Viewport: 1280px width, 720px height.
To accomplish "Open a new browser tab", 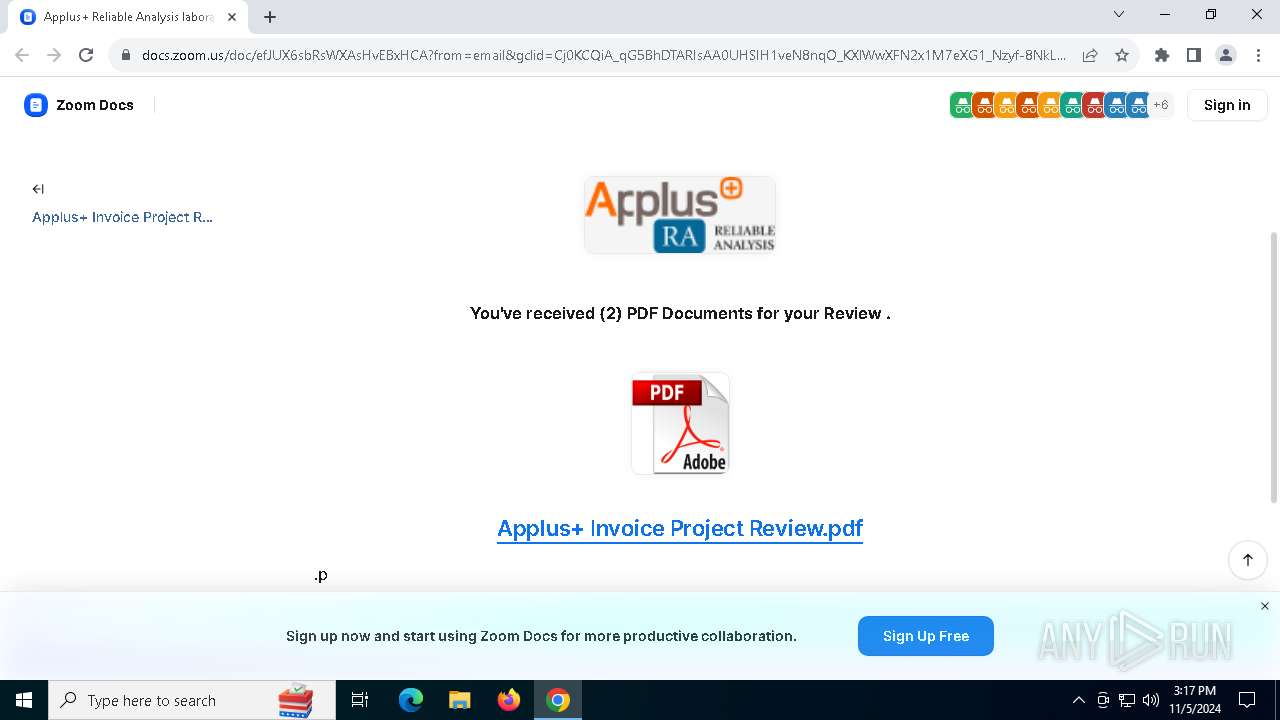I will [270, 17].
